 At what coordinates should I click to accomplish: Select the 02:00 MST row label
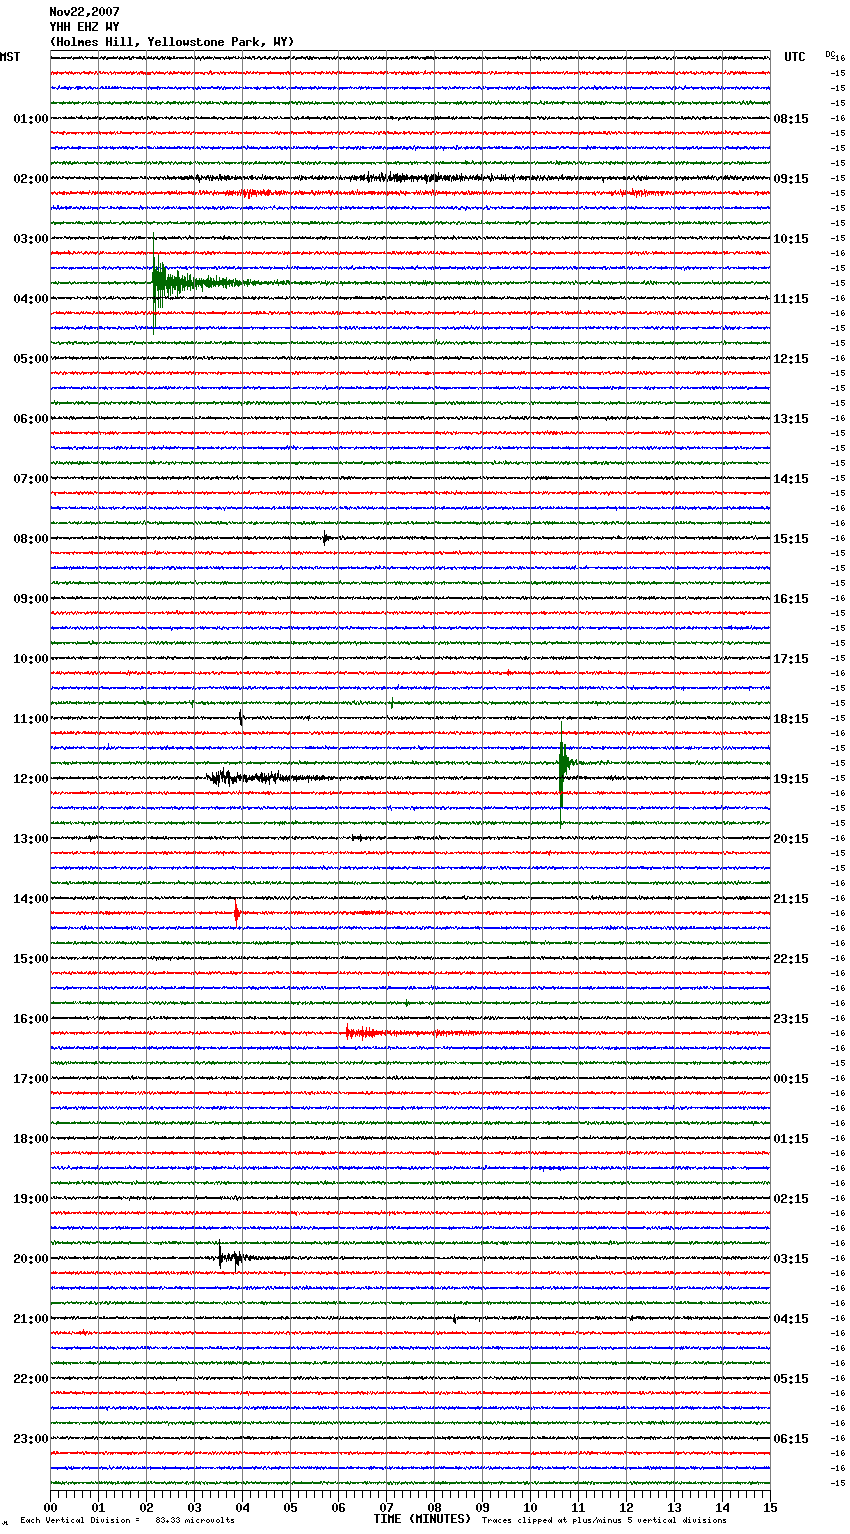[31, 179]
